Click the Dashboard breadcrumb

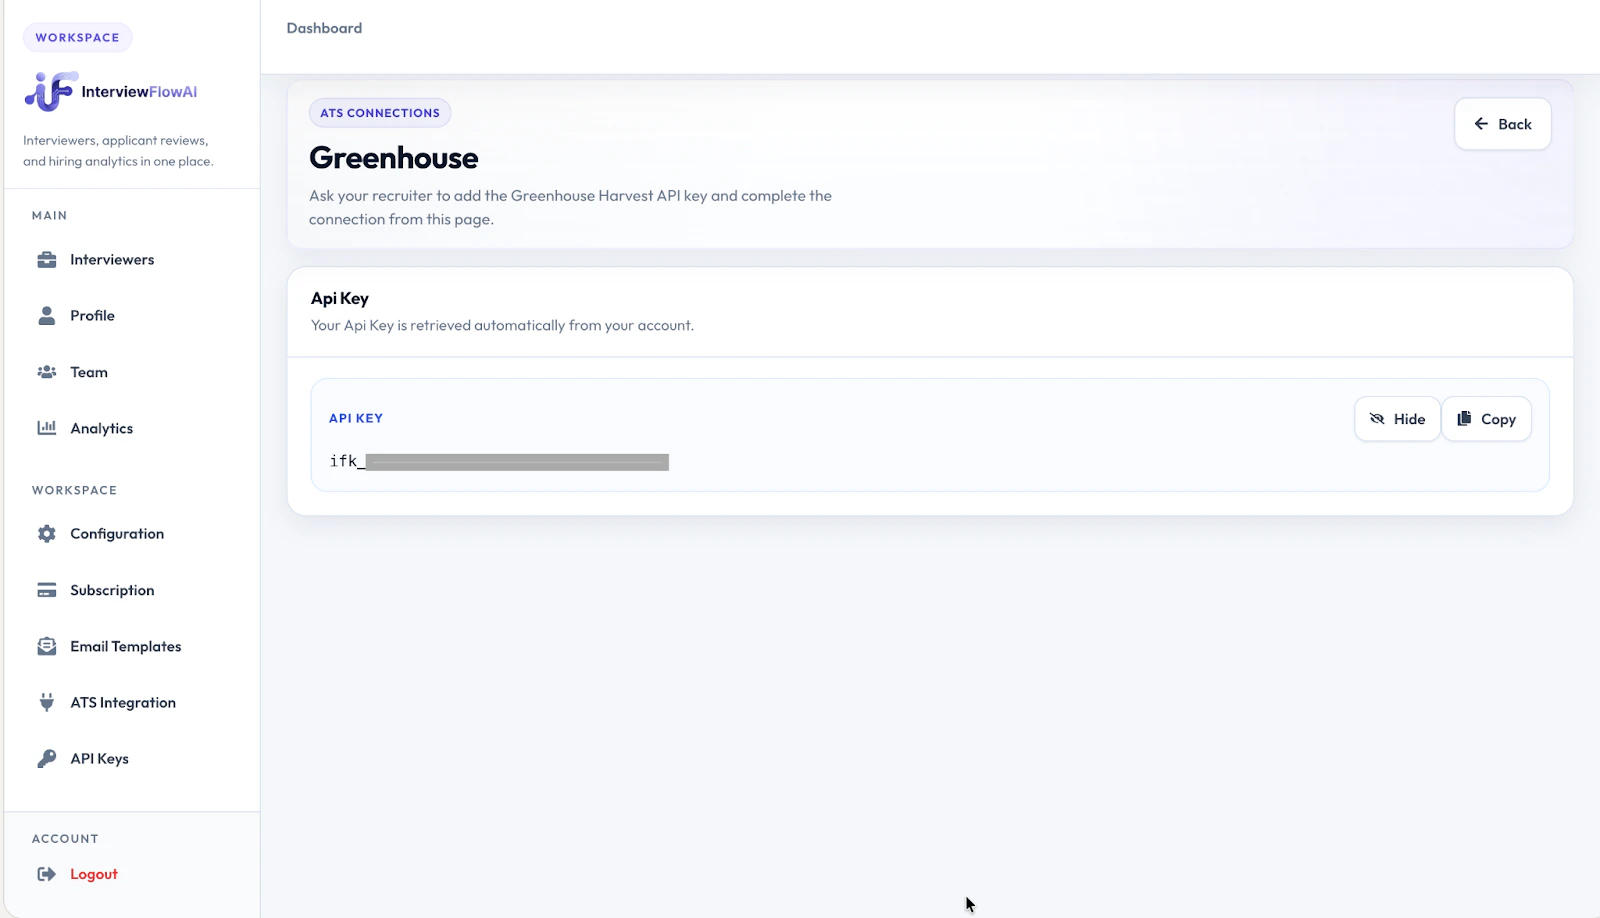pyautogui.click(x=324, y=28)
